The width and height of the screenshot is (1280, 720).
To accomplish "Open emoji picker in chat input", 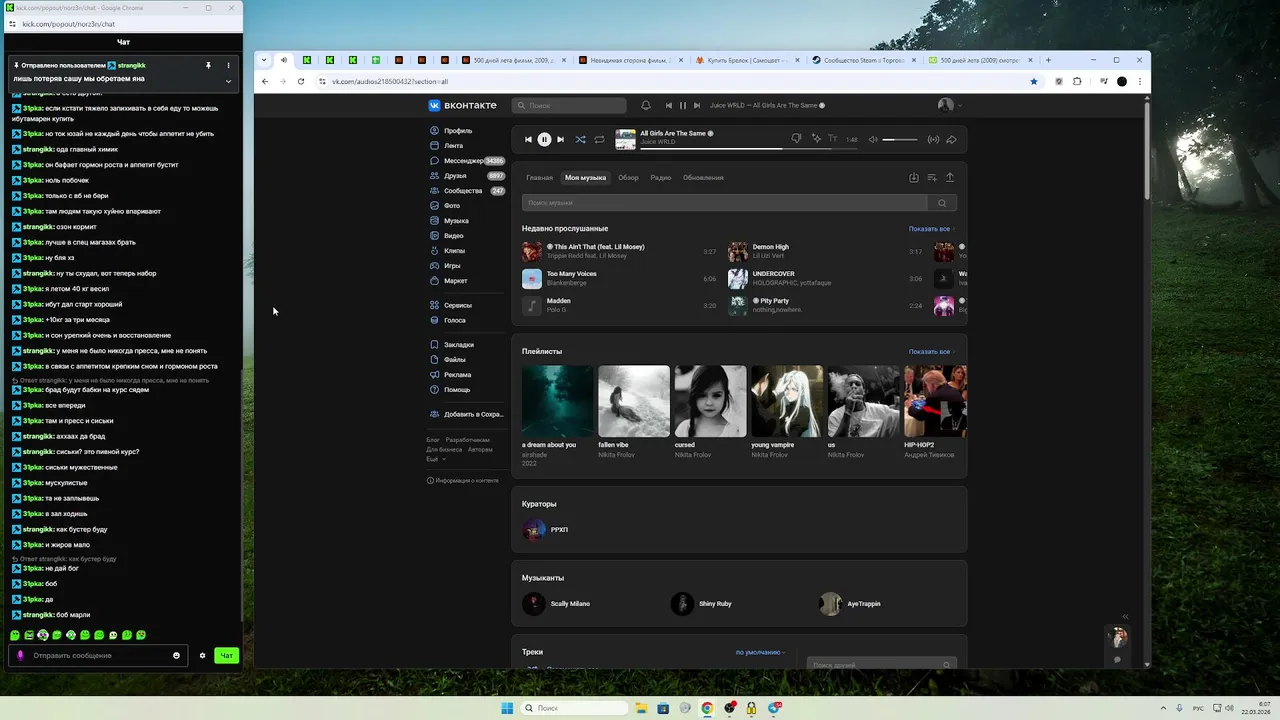I will [177, 656].
